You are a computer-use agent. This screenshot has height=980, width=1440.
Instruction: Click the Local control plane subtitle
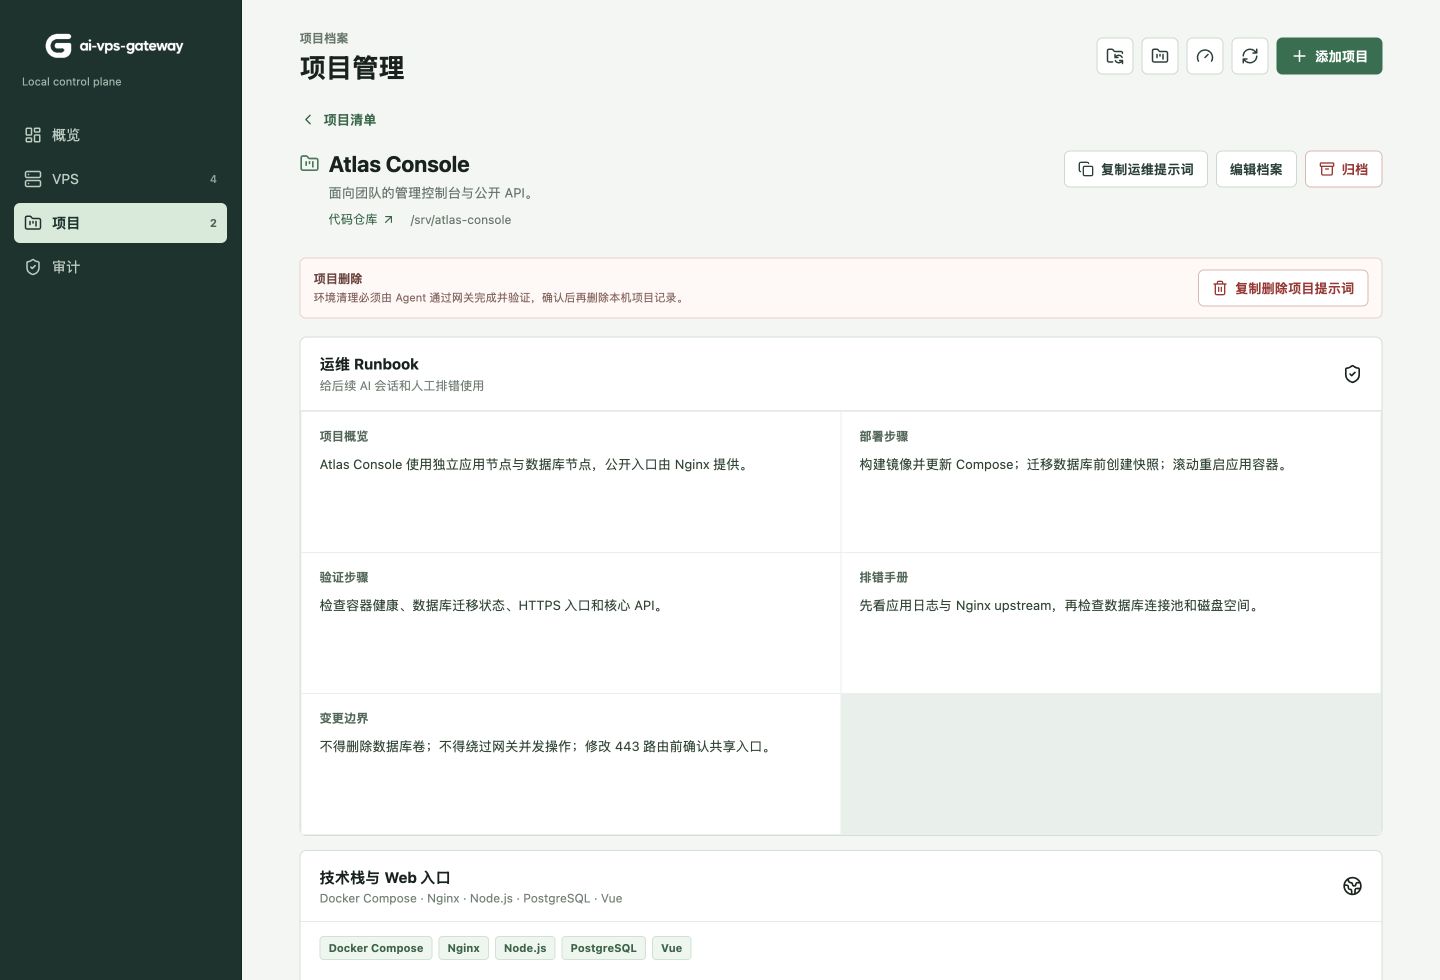click(x=72, y=82)
